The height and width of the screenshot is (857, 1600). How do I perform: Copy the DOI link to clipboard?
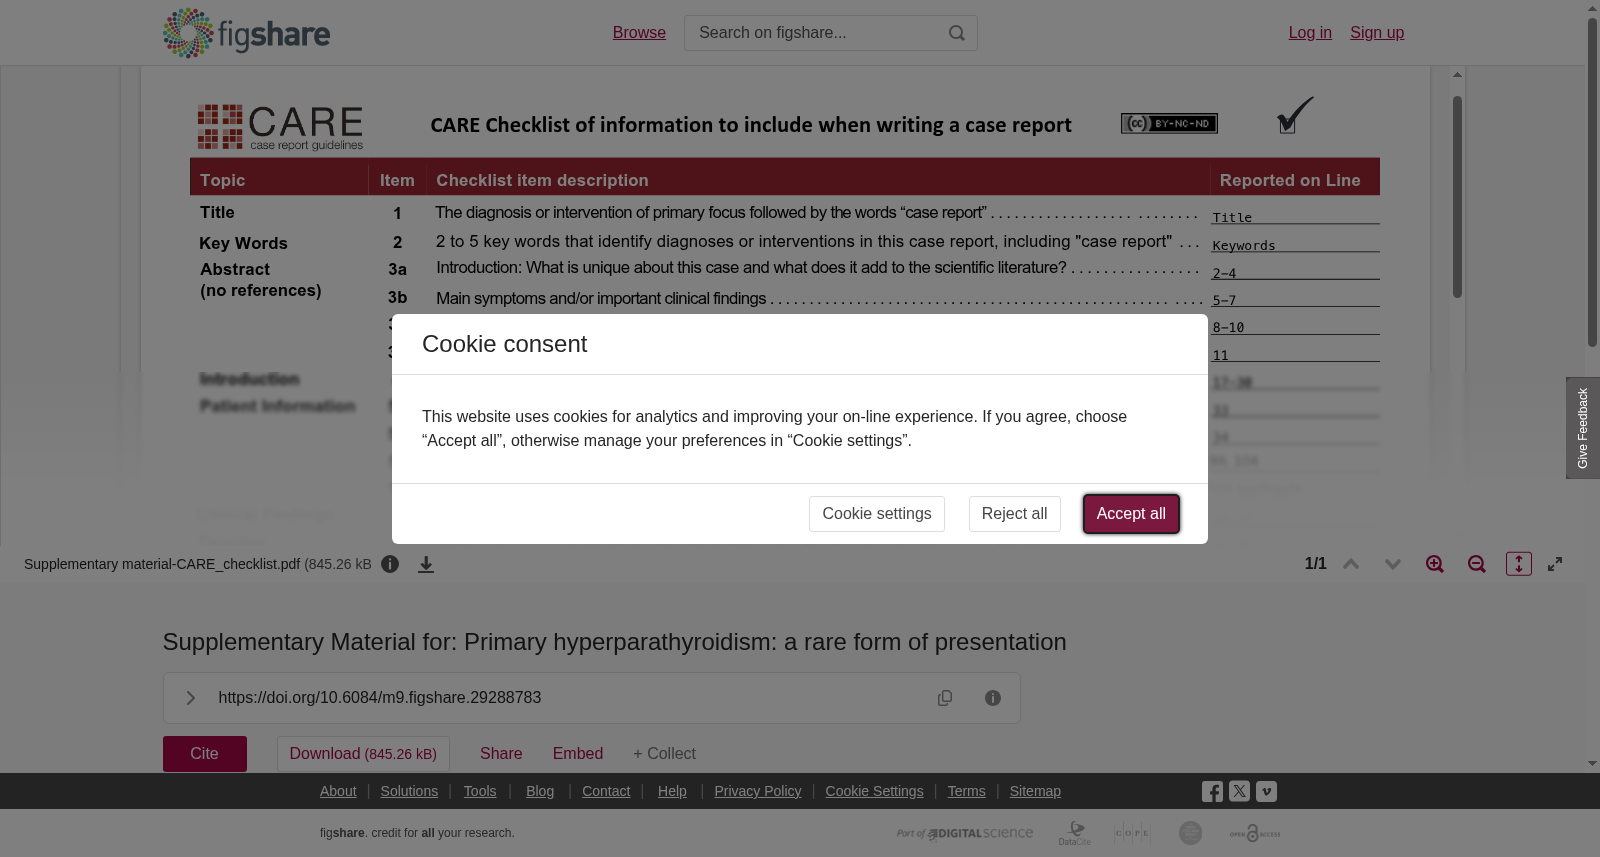(x=945, y=698)
